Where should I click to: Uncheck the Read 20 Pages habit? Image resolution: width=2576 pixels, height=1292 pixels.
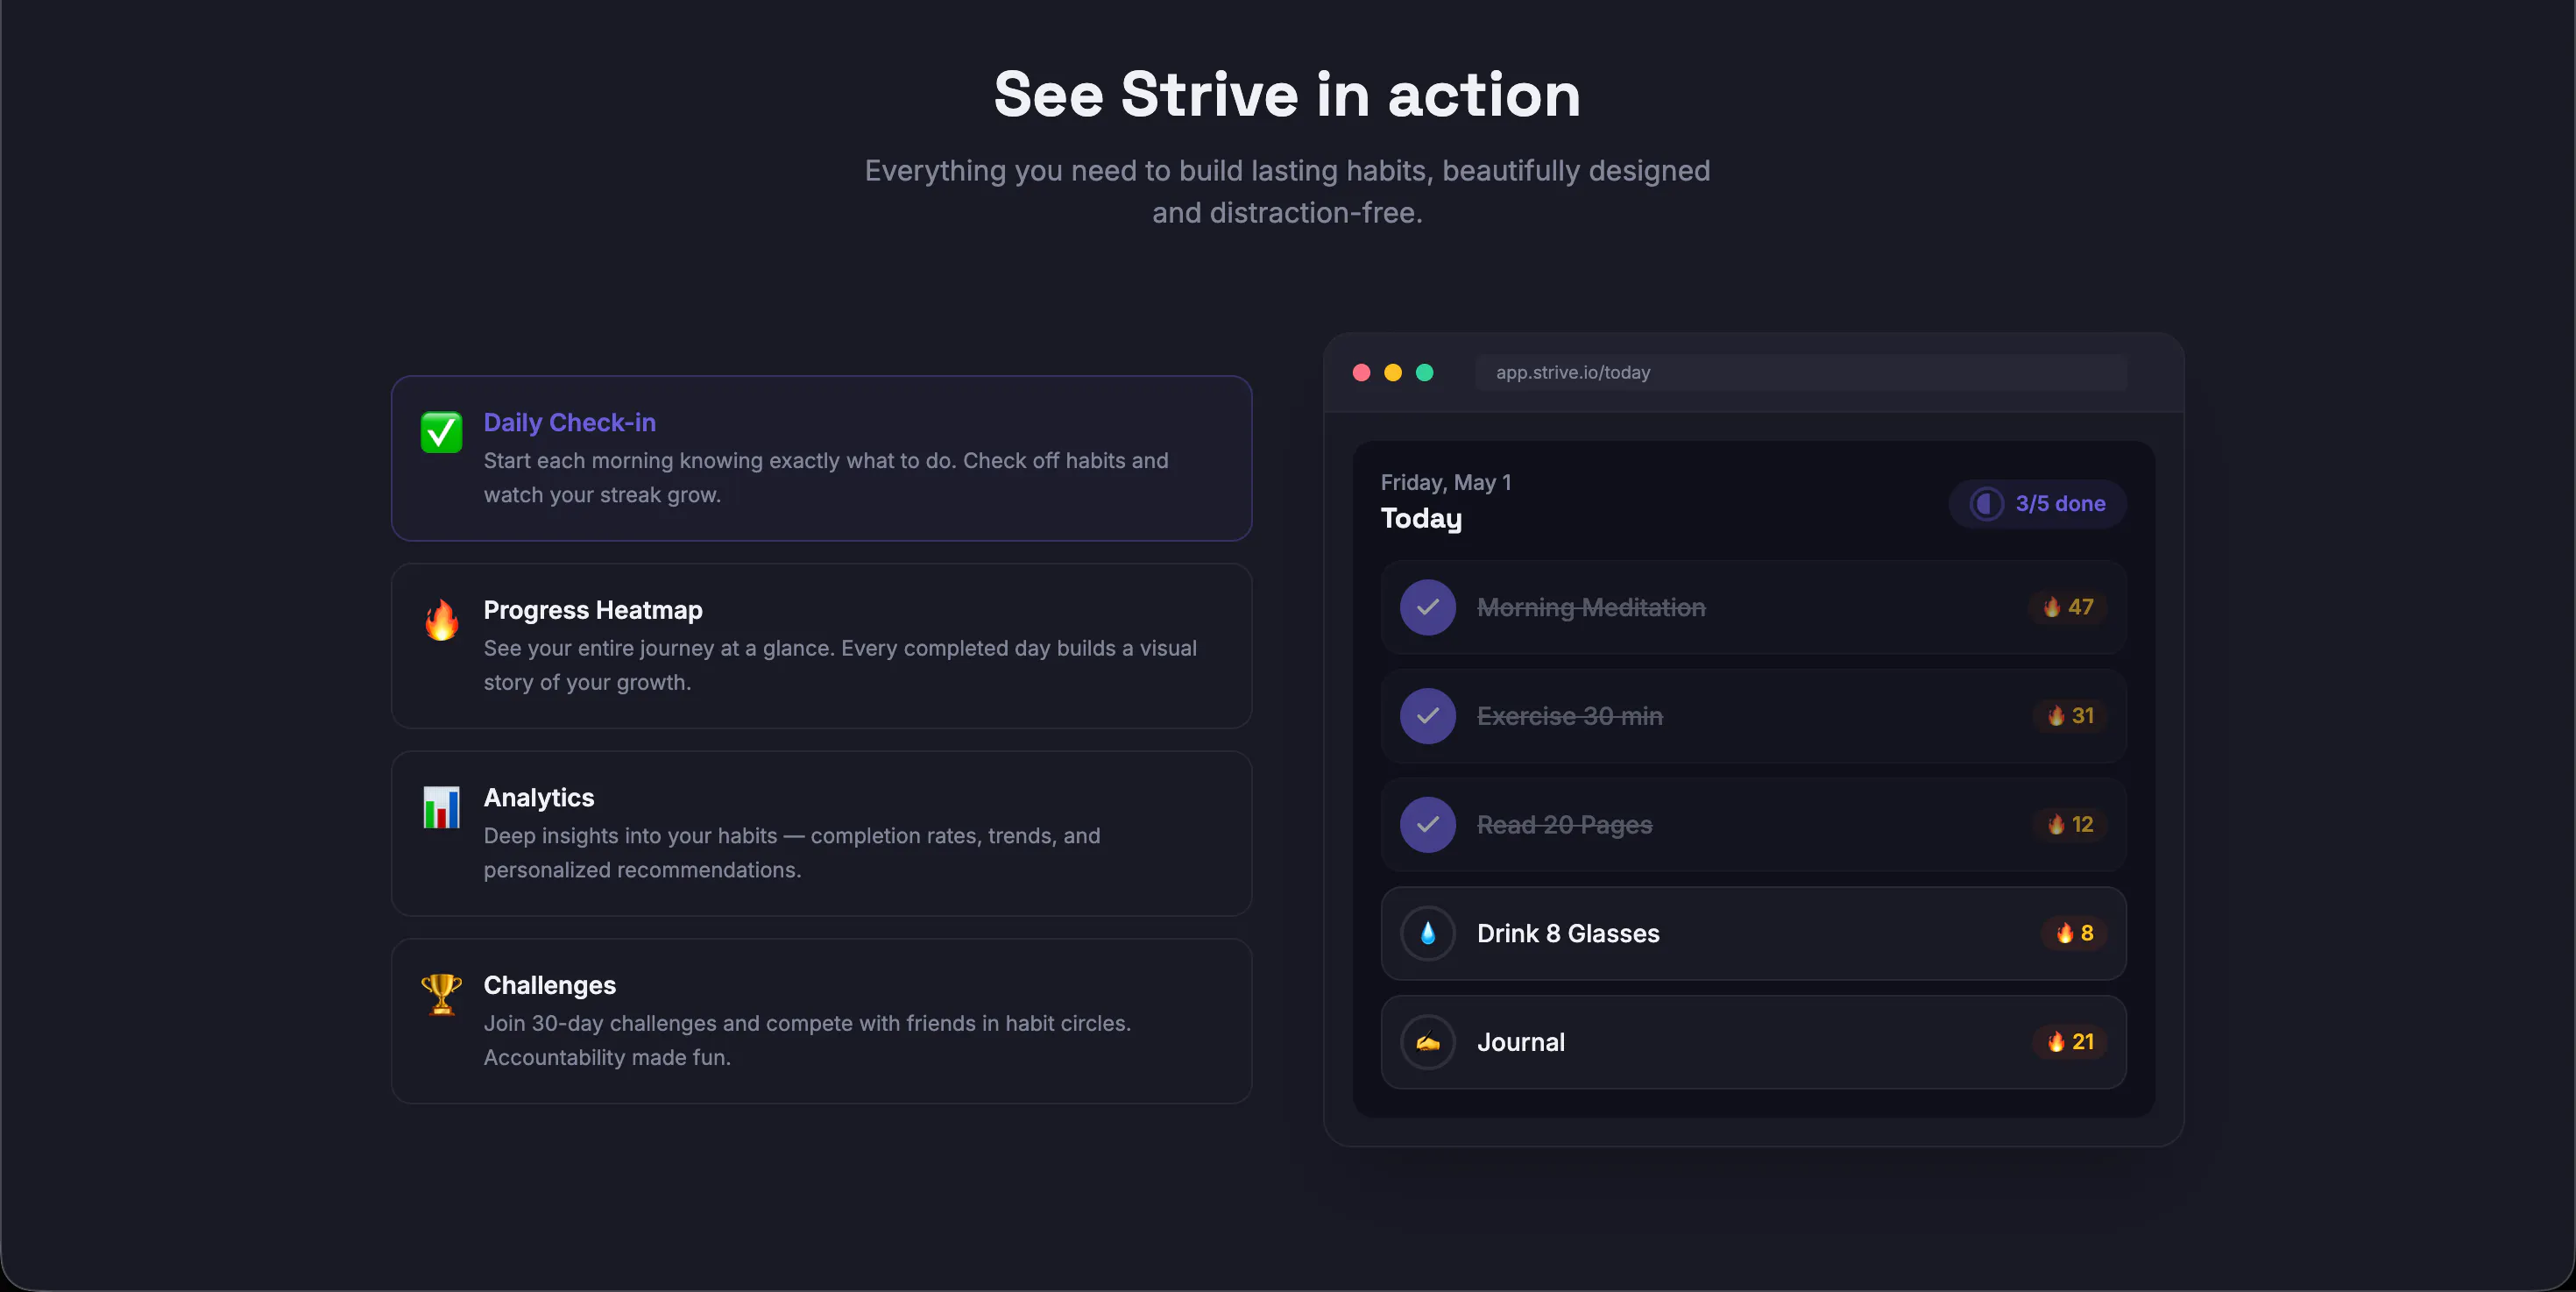point(1428,825)
